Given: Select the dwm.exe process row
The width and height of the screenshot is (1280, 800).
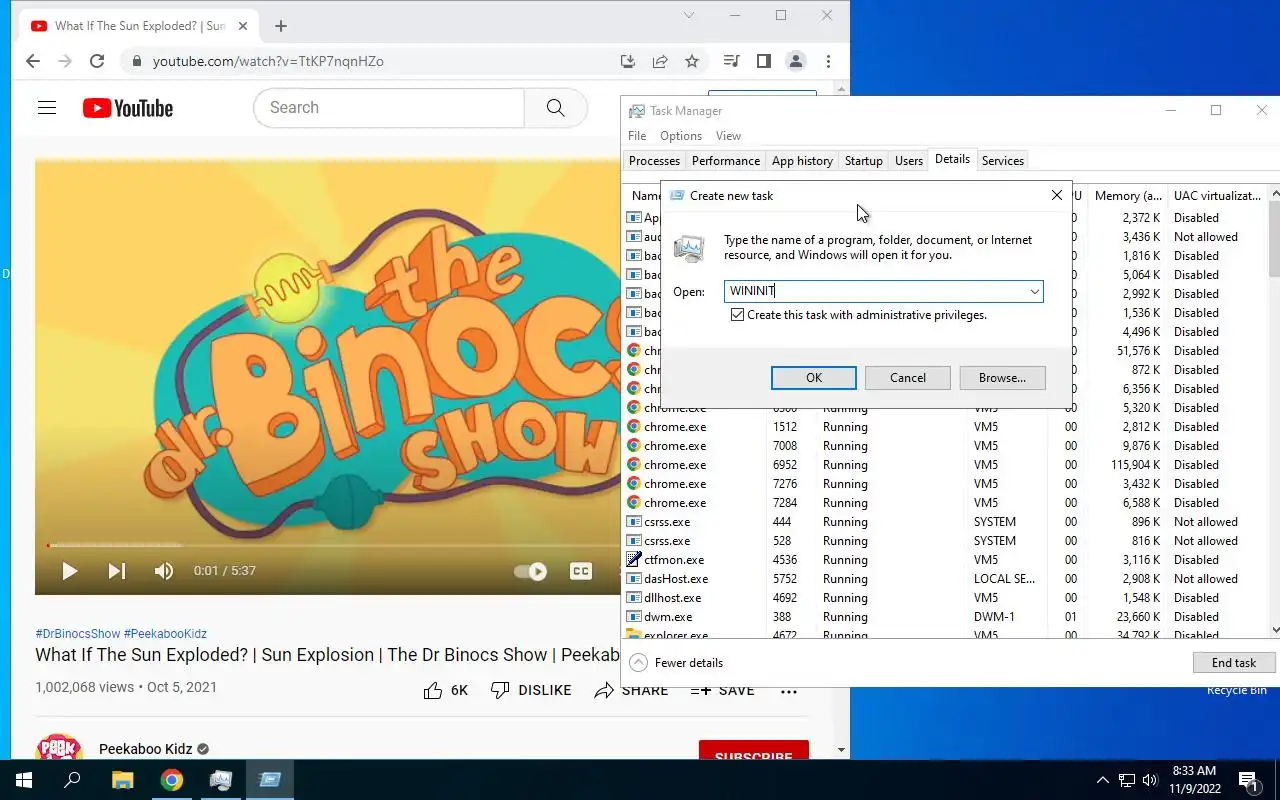Looking at the screenshot, I should (946, 617).
